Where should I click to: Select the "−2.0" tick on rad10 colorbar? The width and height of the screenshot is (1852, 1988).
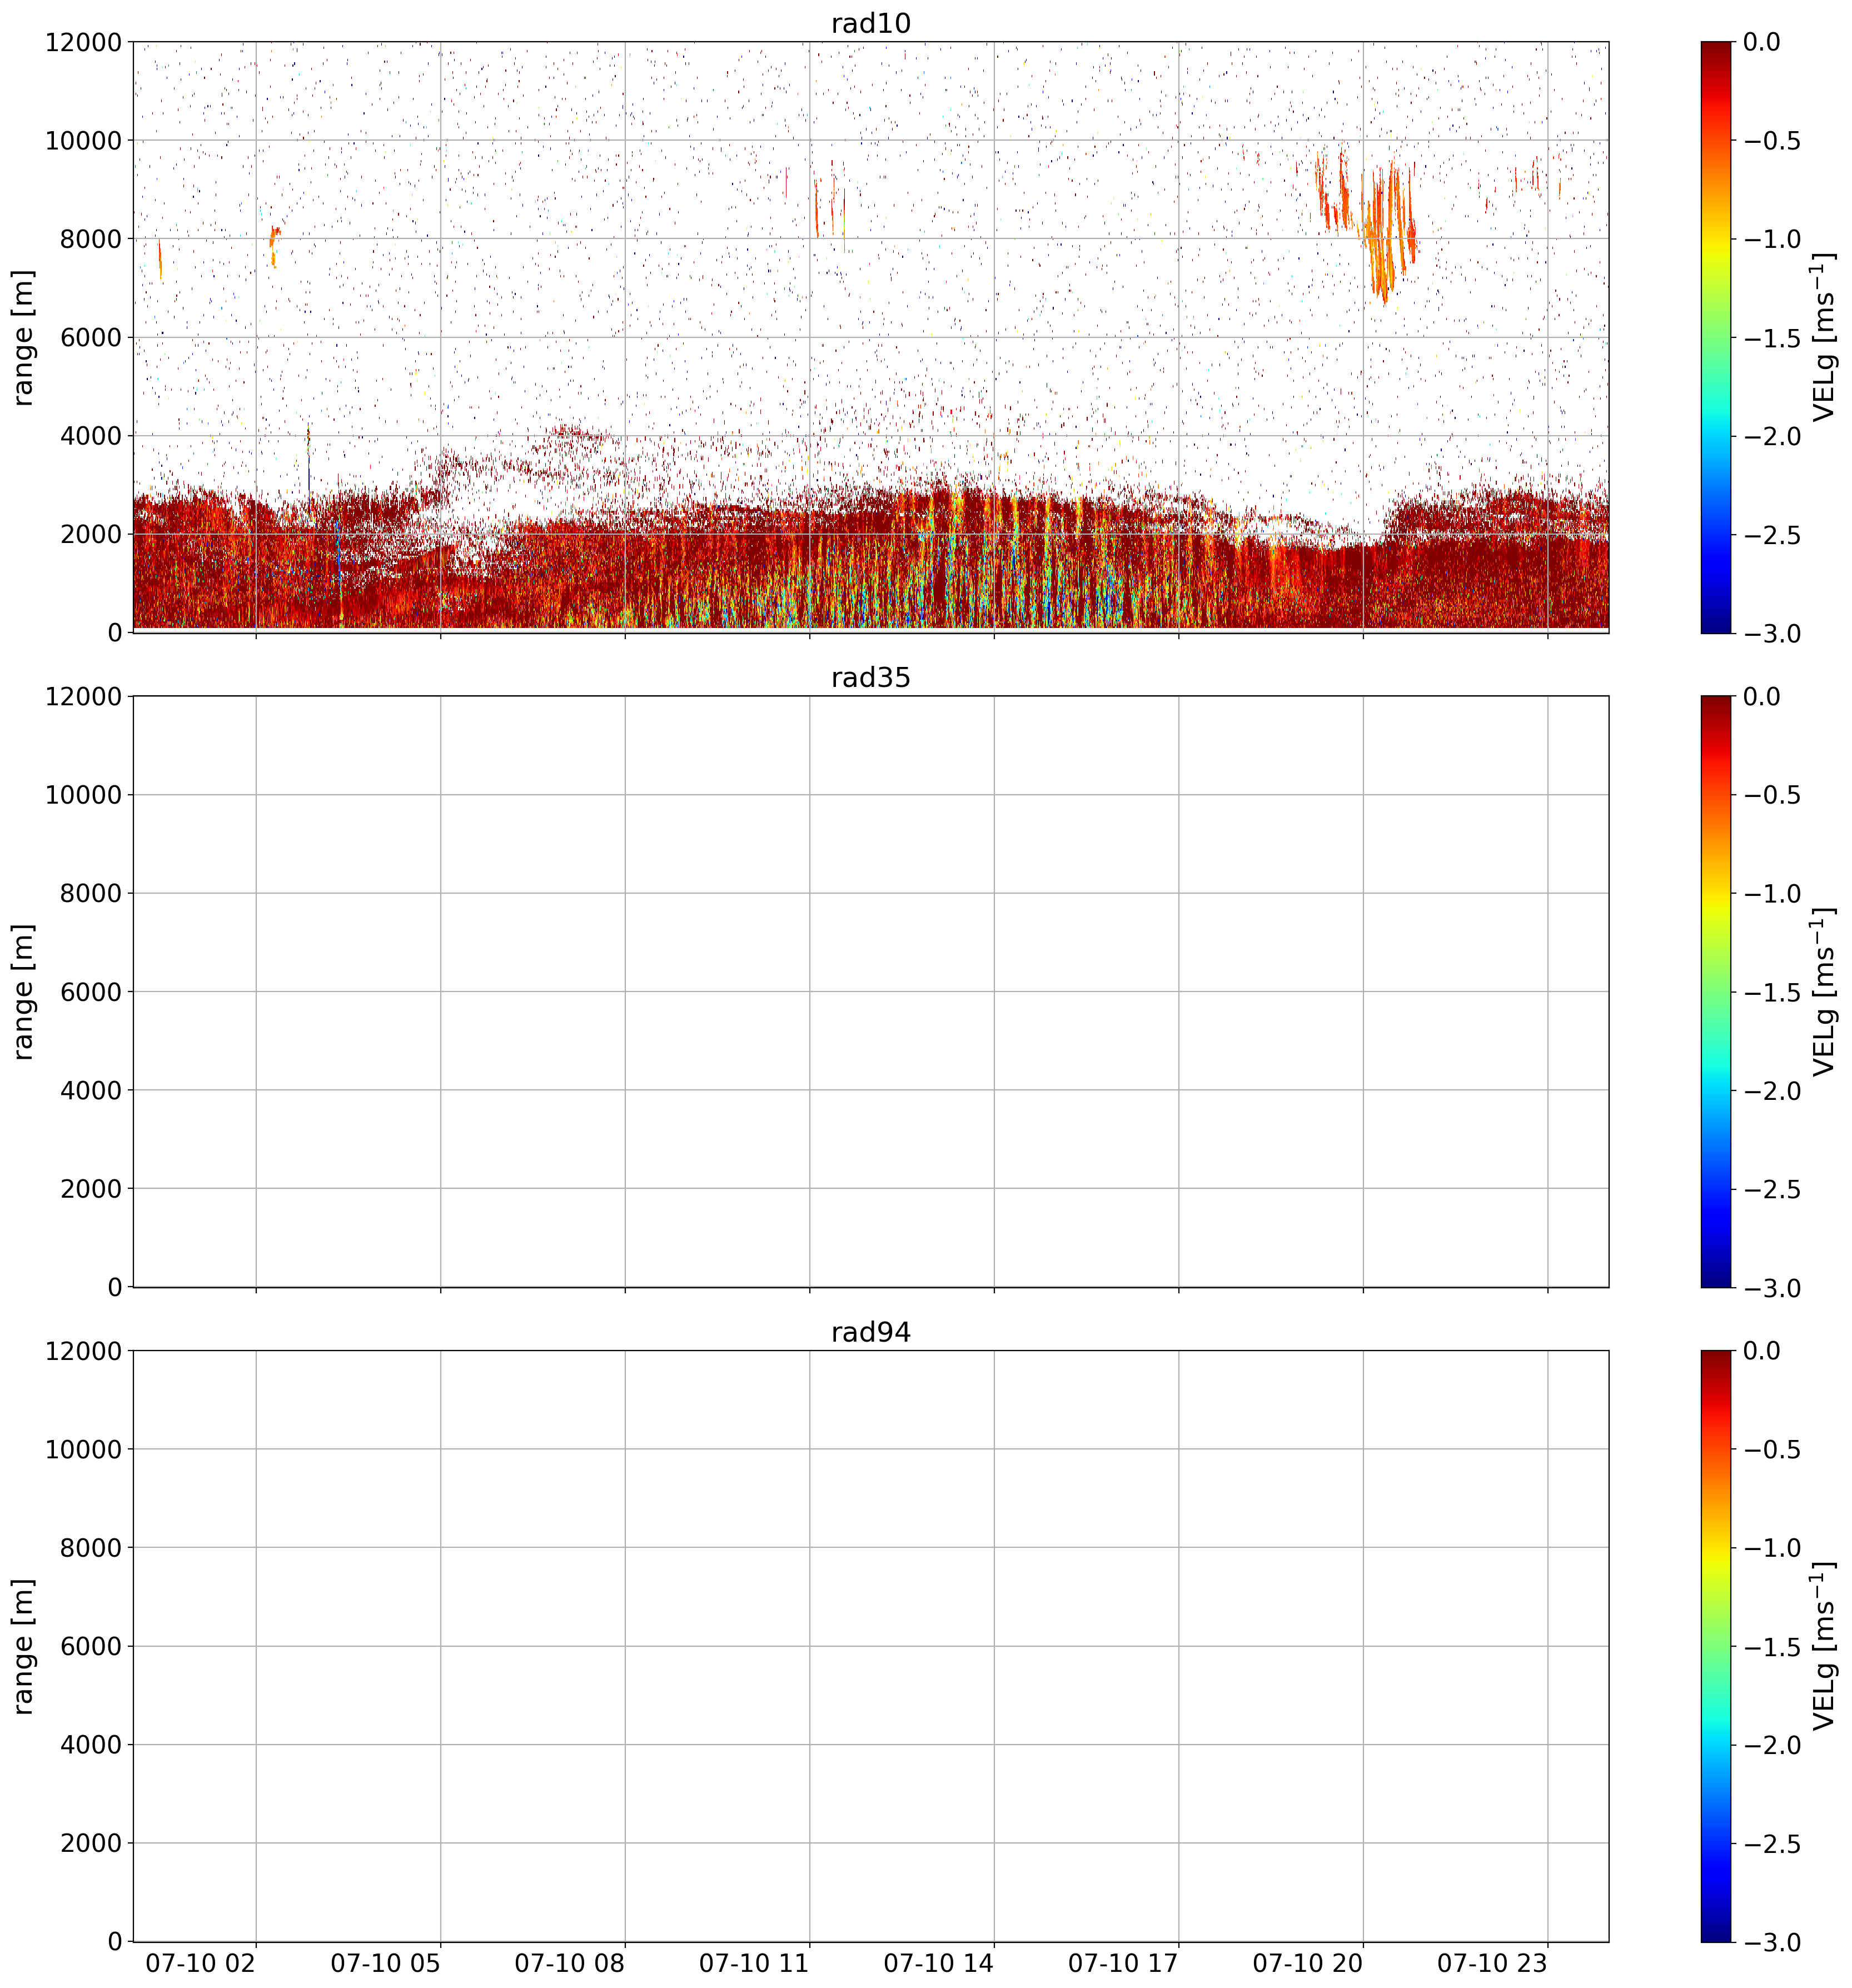coord(1772,436)
